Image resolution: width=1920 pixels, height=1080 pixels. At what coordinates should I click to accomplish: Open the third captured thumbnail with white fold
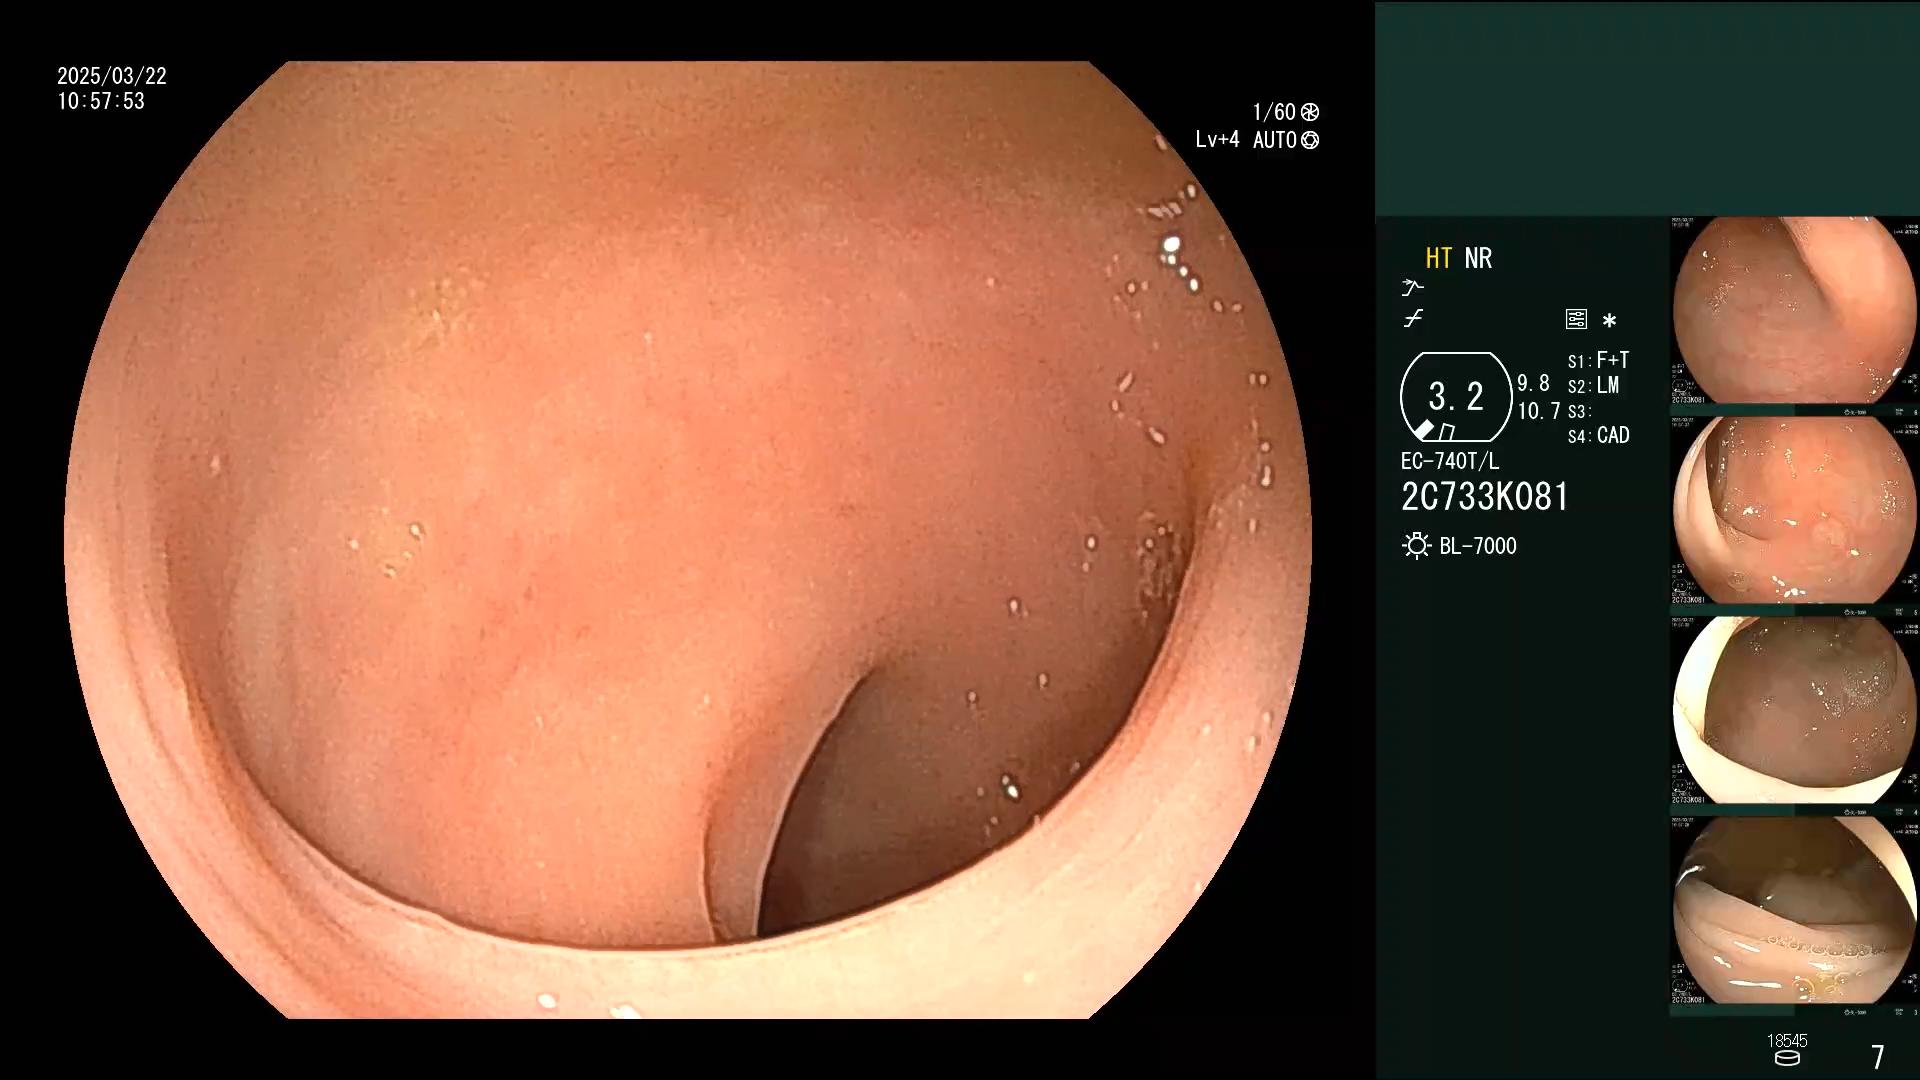1794,711
